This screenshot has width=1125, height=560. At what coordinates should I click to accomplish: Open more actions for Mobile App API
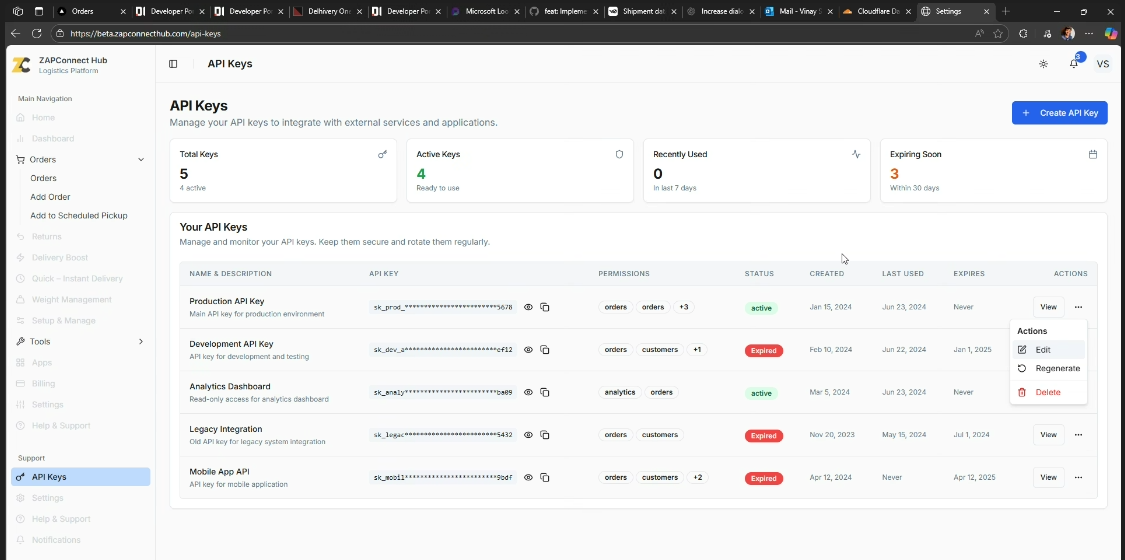point(1078,478)
